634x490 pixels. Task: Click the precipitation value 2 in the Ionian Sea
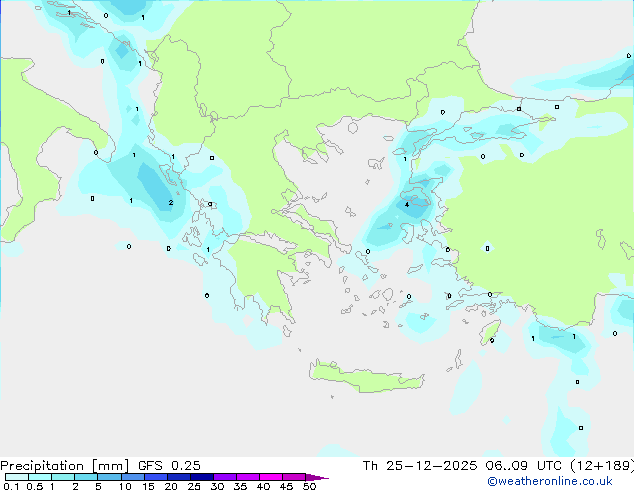(x=171, y=203)
